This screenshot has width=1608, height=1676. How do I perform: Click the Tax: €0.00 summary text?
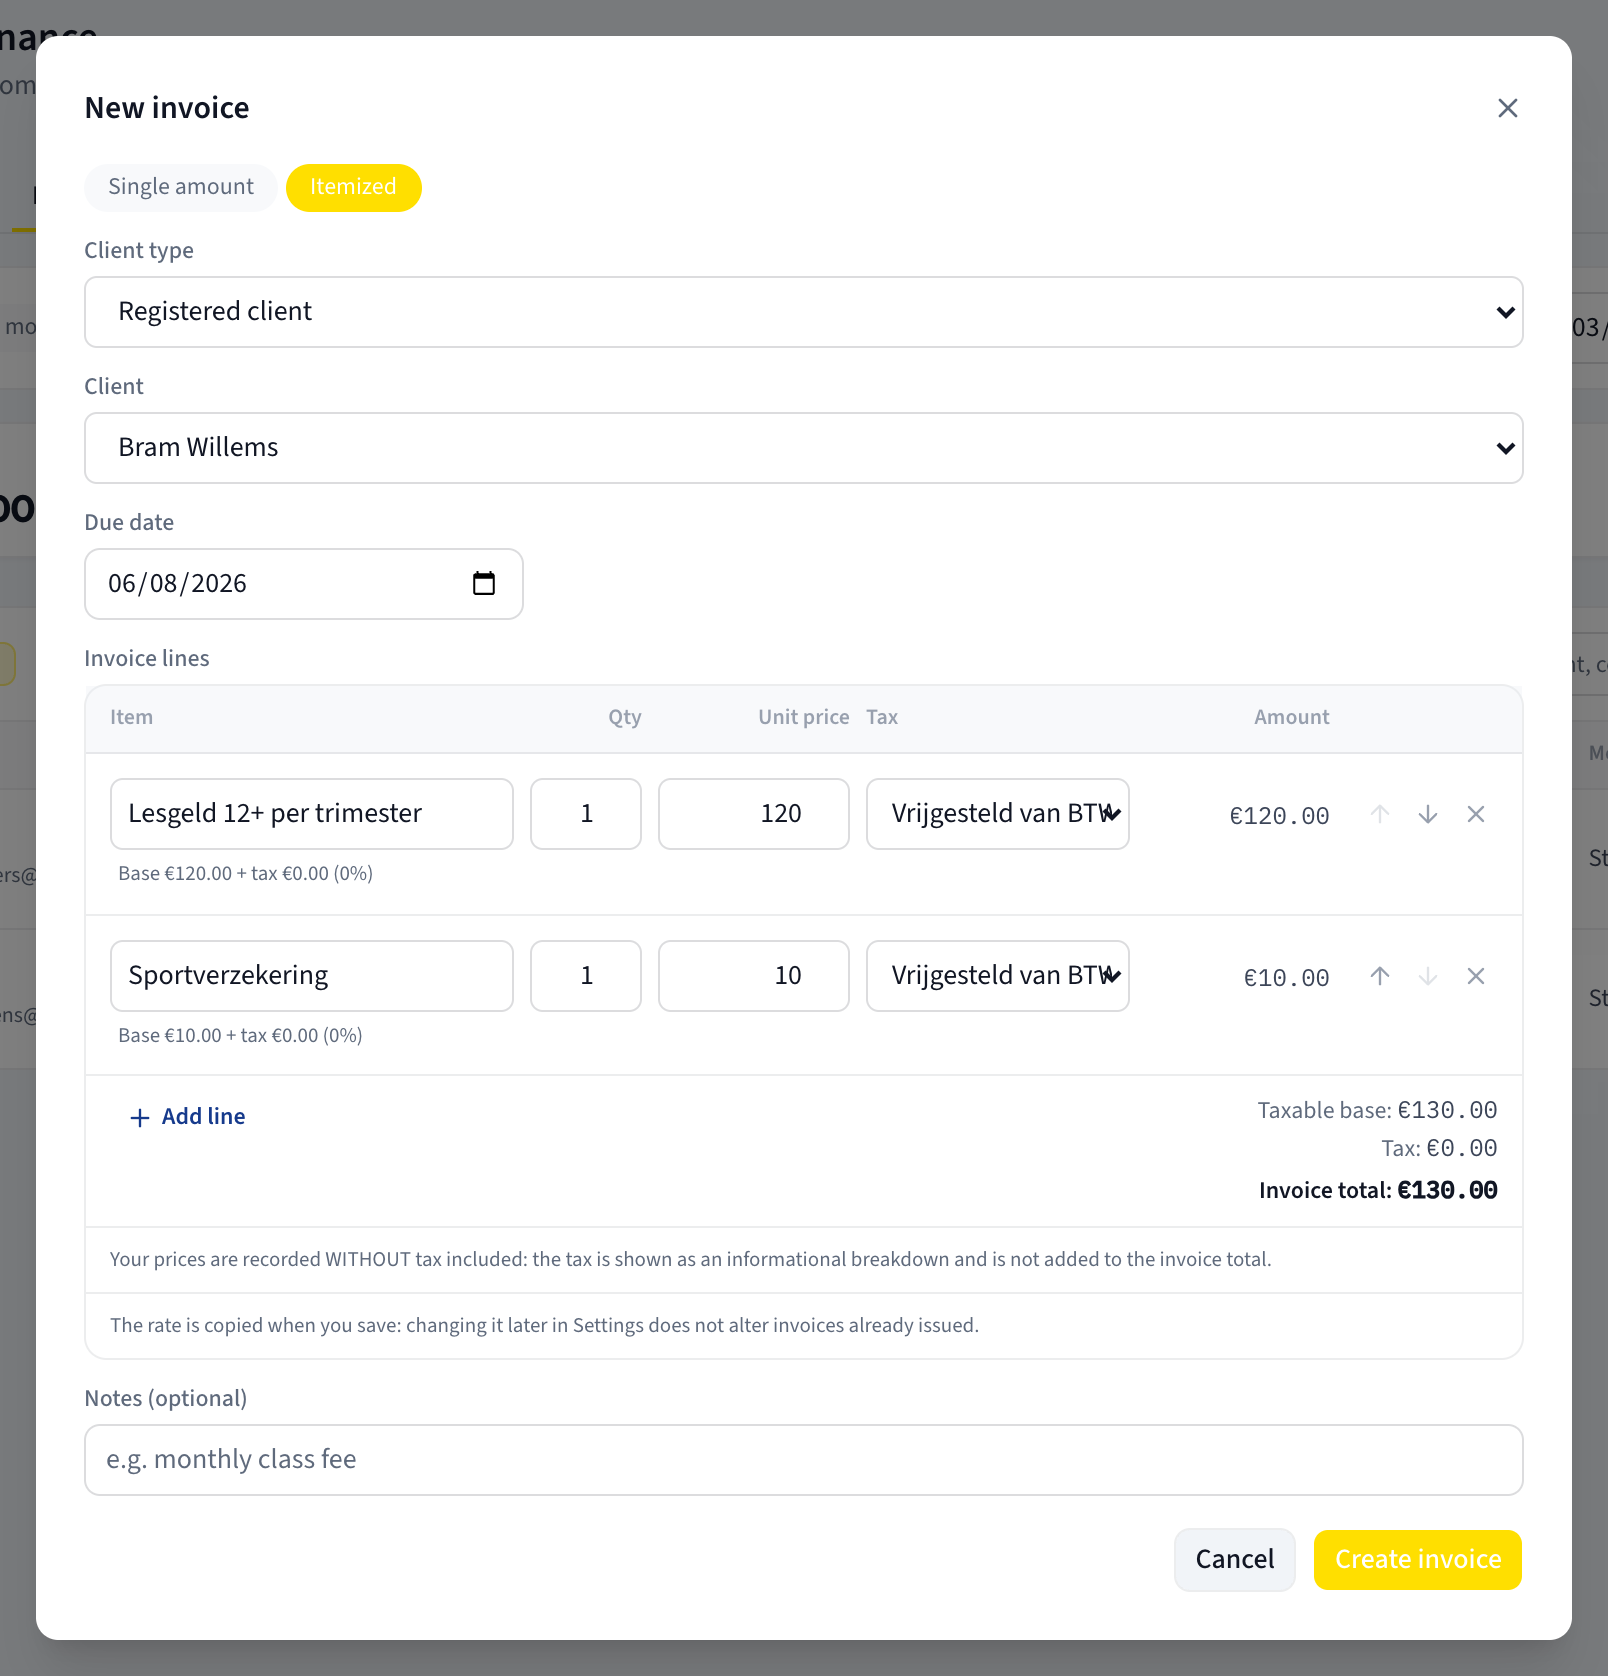(x=1439, y=1148)
